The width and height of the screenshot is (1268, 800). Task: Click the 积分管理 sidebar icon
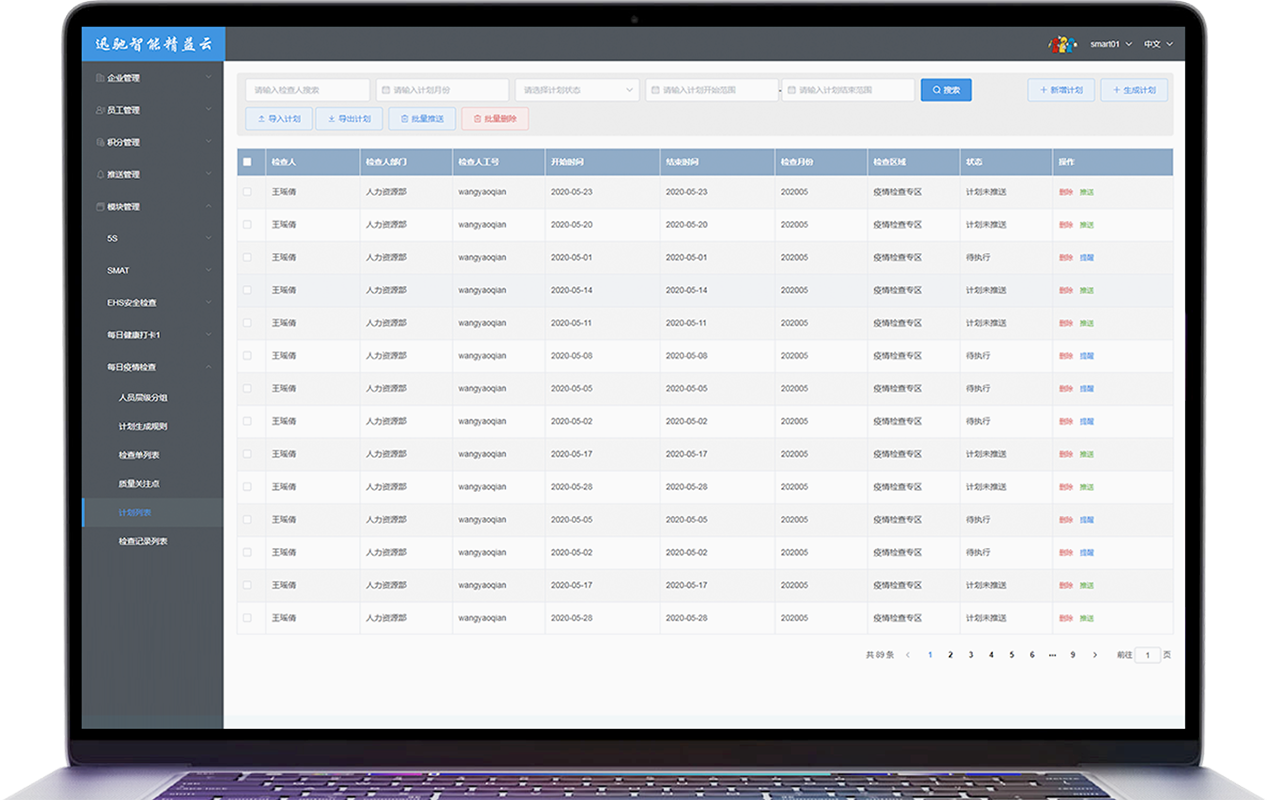(99, 142)
